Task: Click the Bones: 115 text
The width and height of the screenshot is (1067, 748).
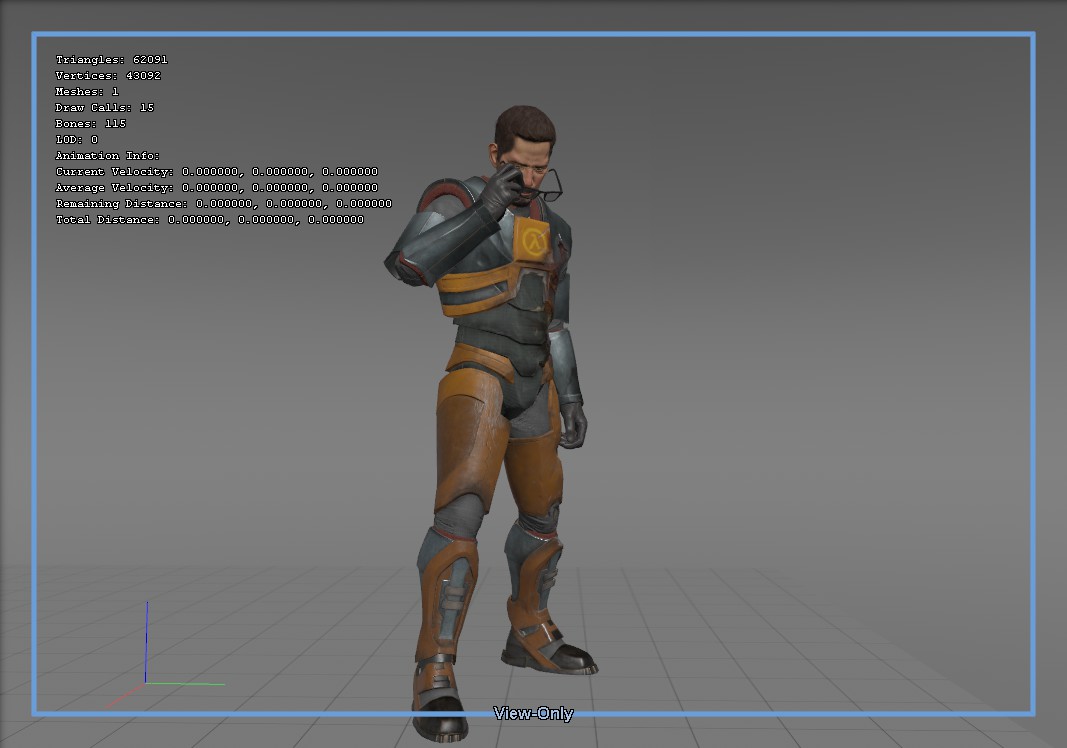Action: 91,124
